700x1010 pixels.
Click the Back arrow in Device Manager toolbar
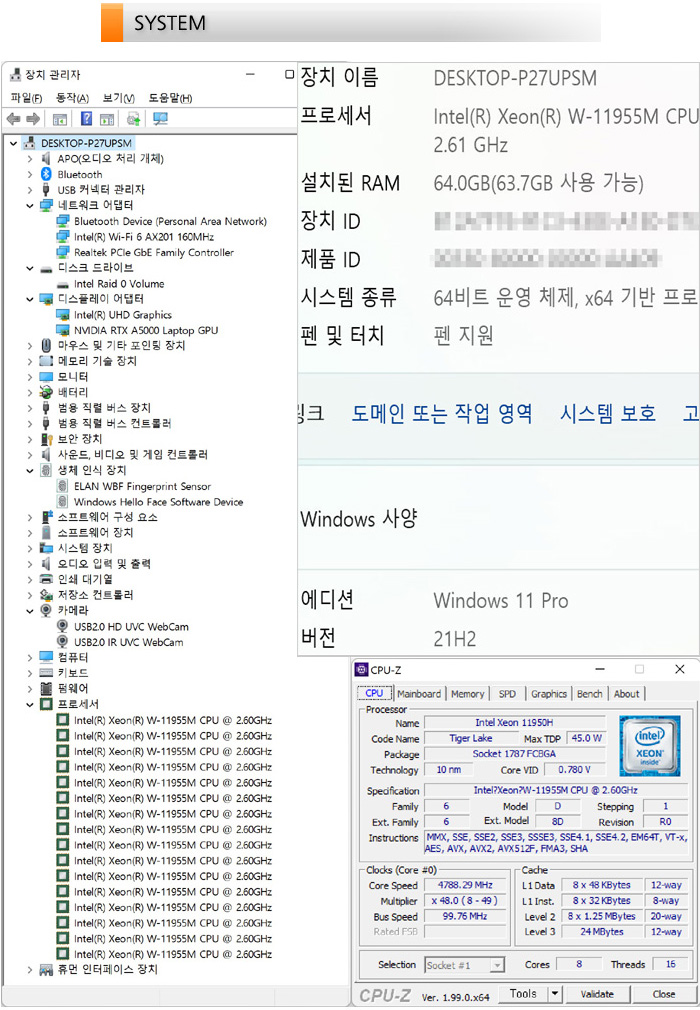pyautogui.click(x=14, y=119)
